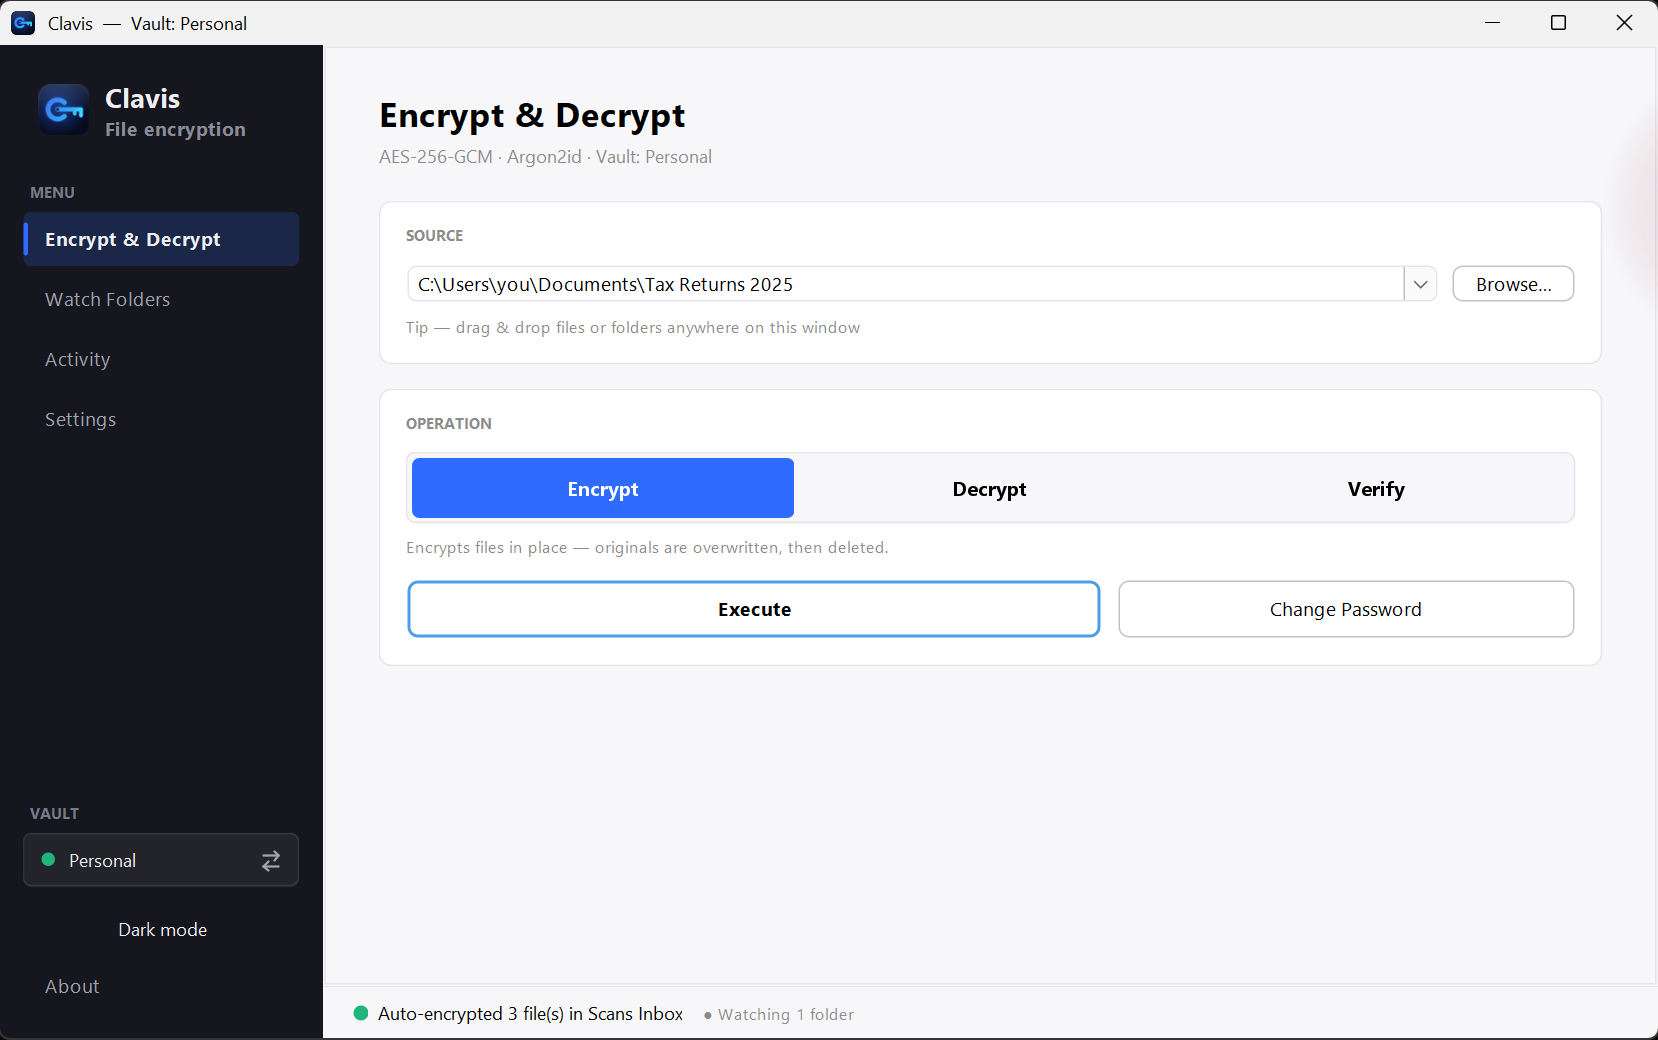Click the Change Password button
Screen dimensions: 1658x1040
1346,609
